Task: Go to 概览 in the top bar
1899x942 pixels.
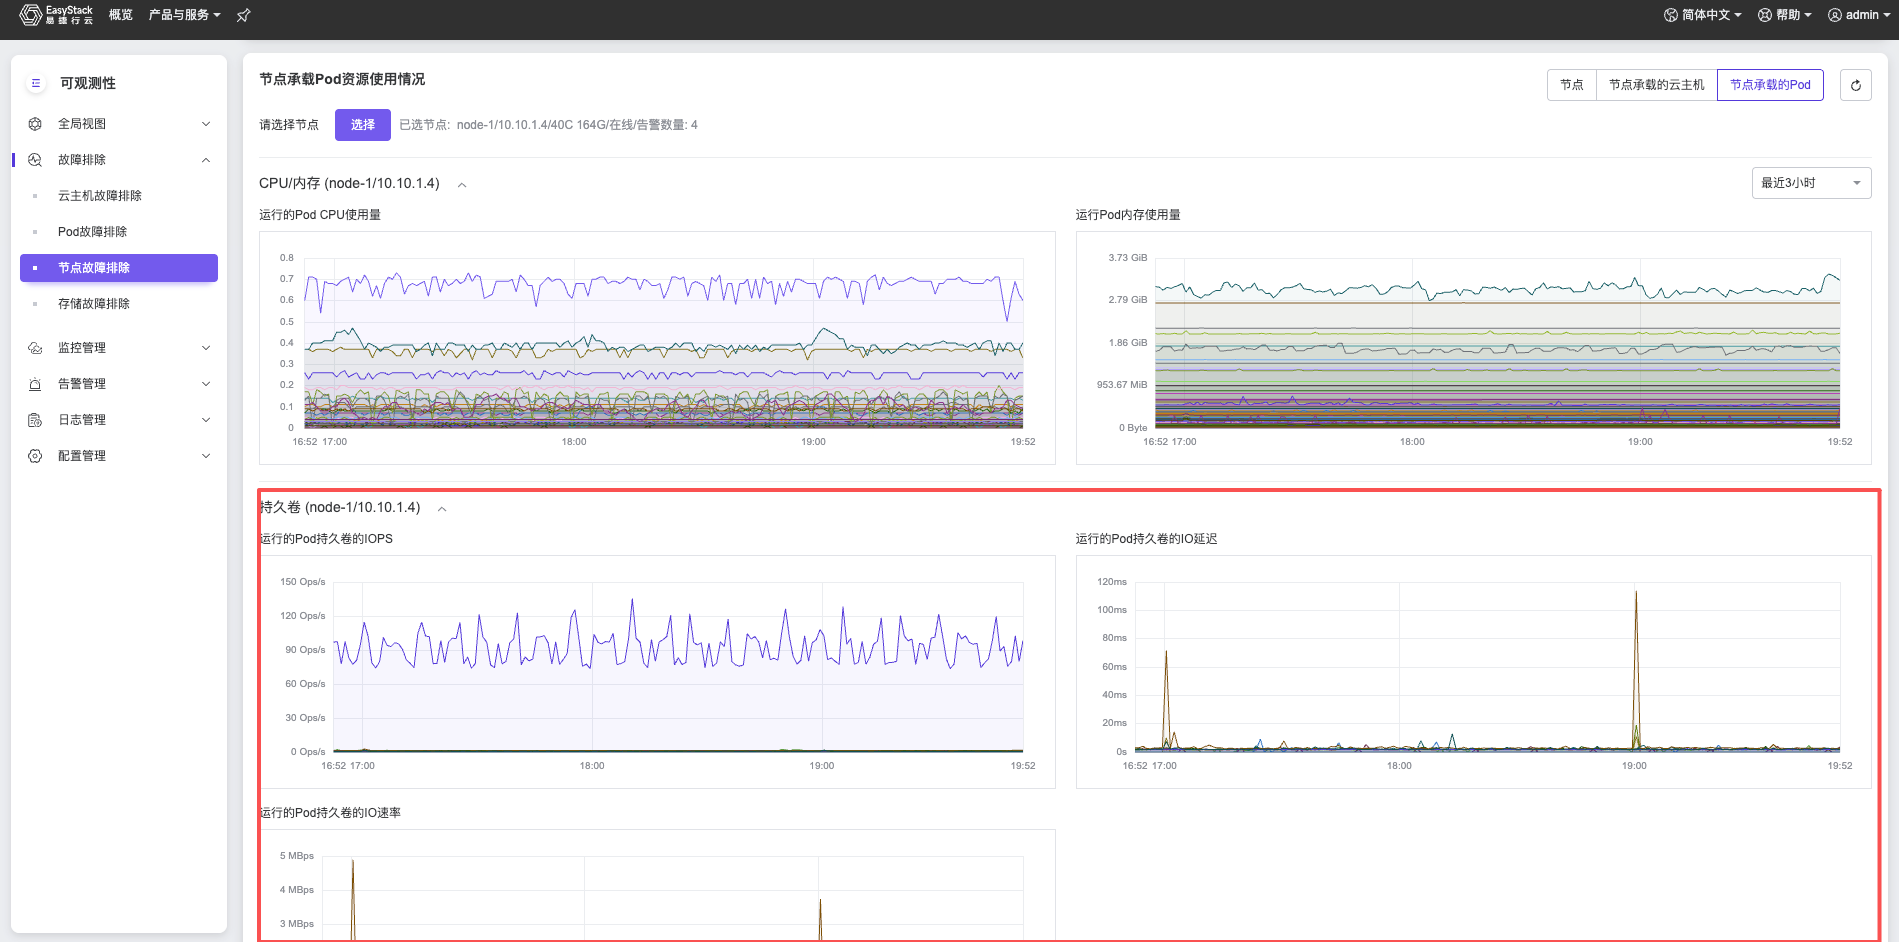Action: tap(121, 15)
